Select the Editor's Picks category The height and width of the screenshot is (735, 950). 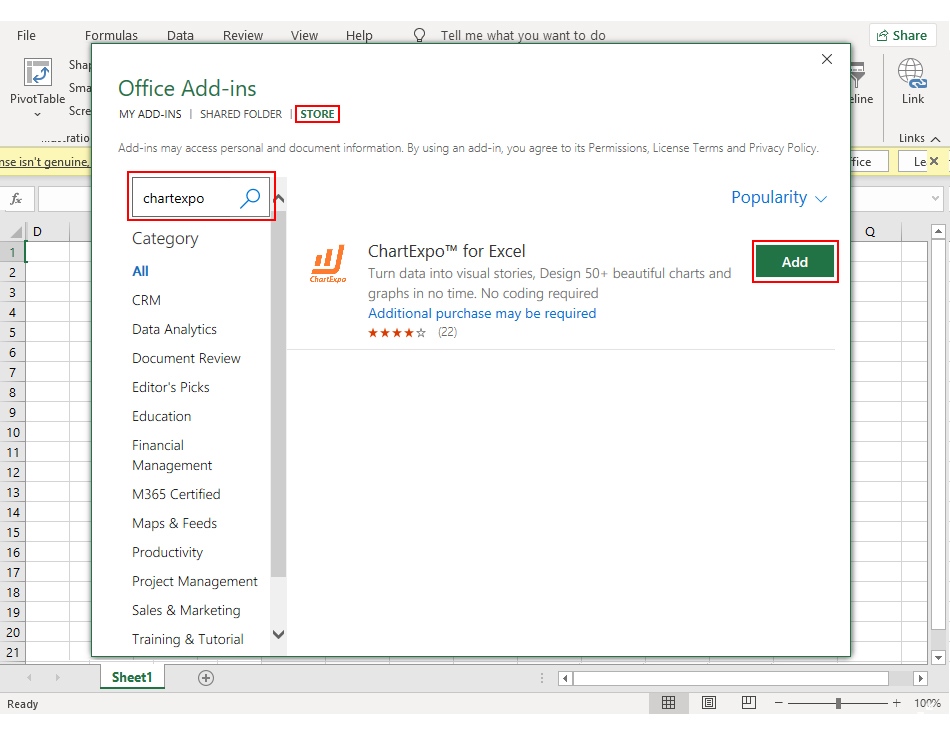tap(171, 387)
